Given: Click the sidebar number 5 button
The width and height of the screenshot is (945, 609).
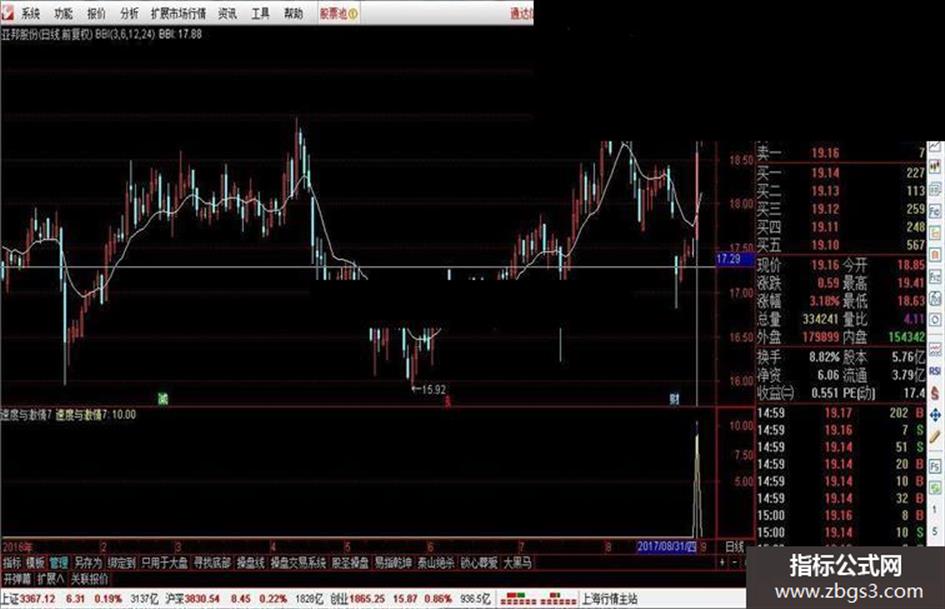Looking at the screenshot, I should 935,531.
